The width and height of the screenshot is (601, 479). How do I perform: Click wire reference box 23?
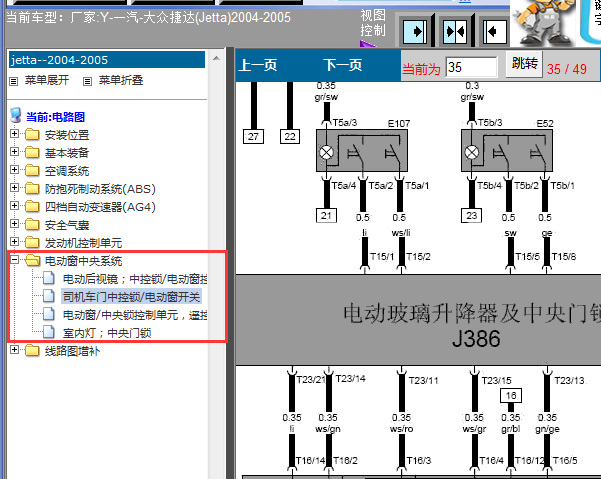(x=471, y=215)
